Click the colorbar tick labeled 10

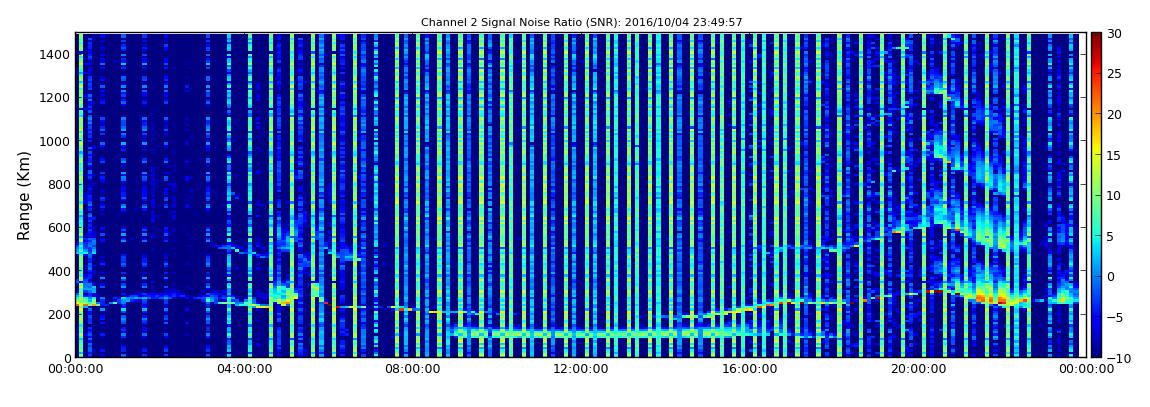[x=1115, y=195]
